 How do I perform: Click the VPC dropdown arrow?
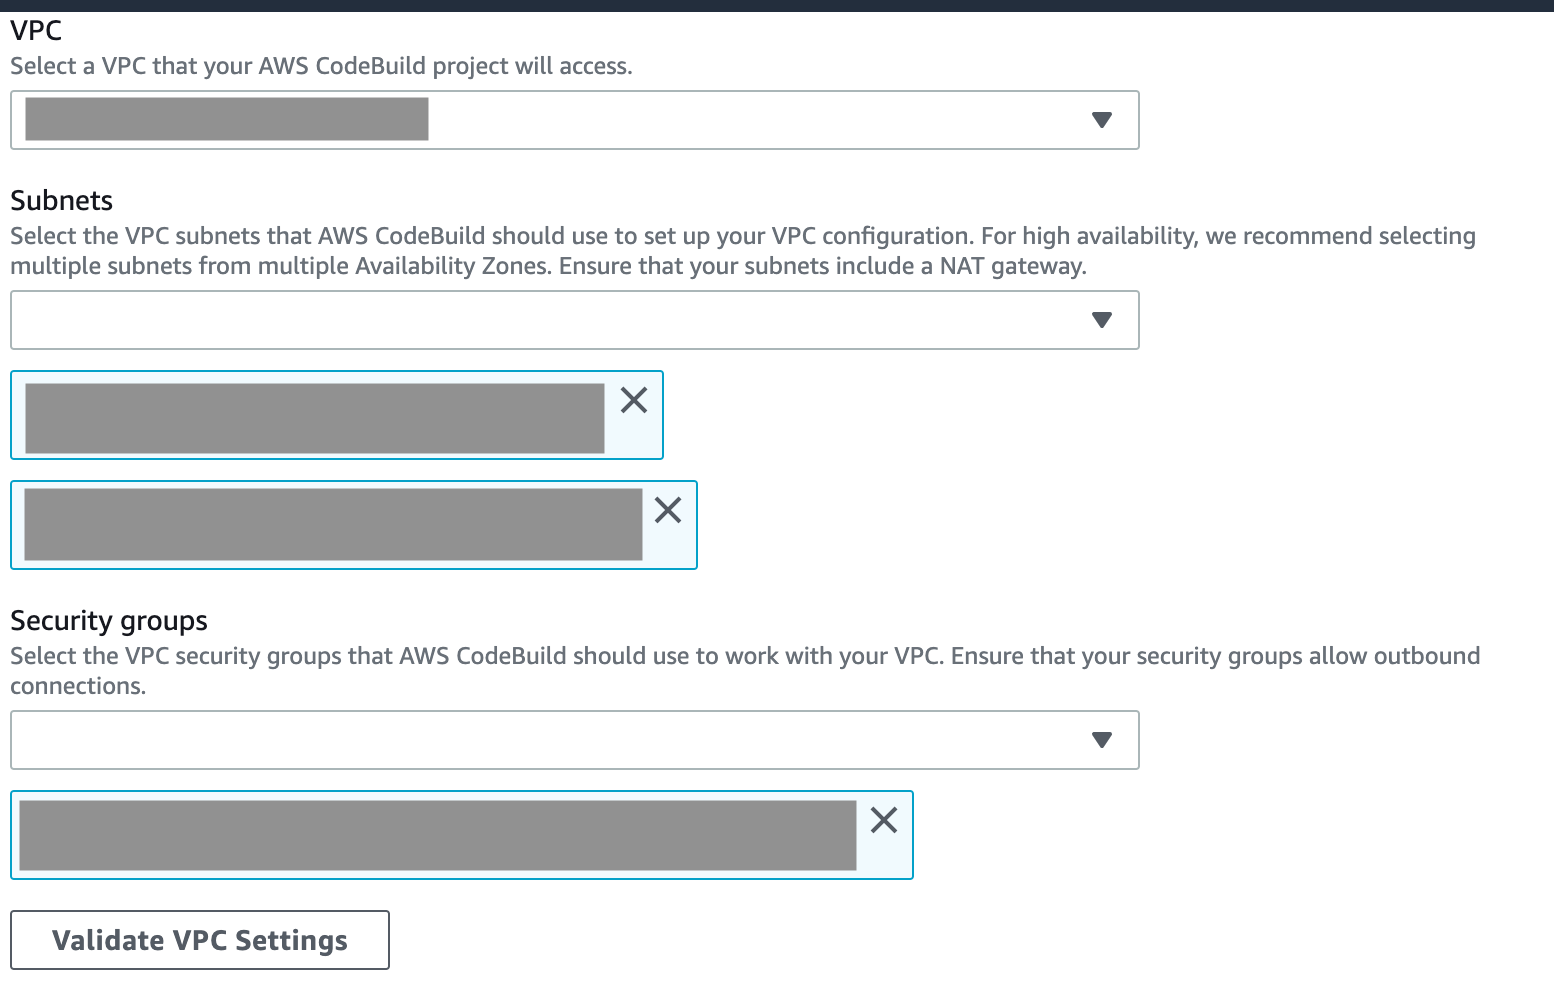coord(1101,120)
